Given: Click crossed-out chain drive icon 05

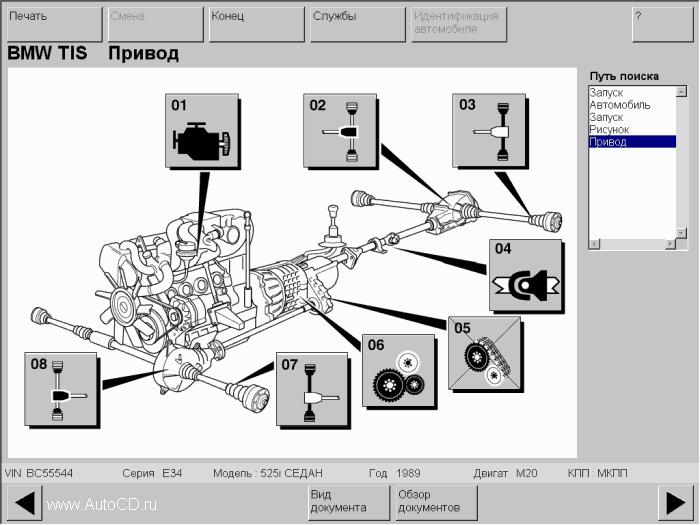Looking at the screenshot, I should [484, 353].
